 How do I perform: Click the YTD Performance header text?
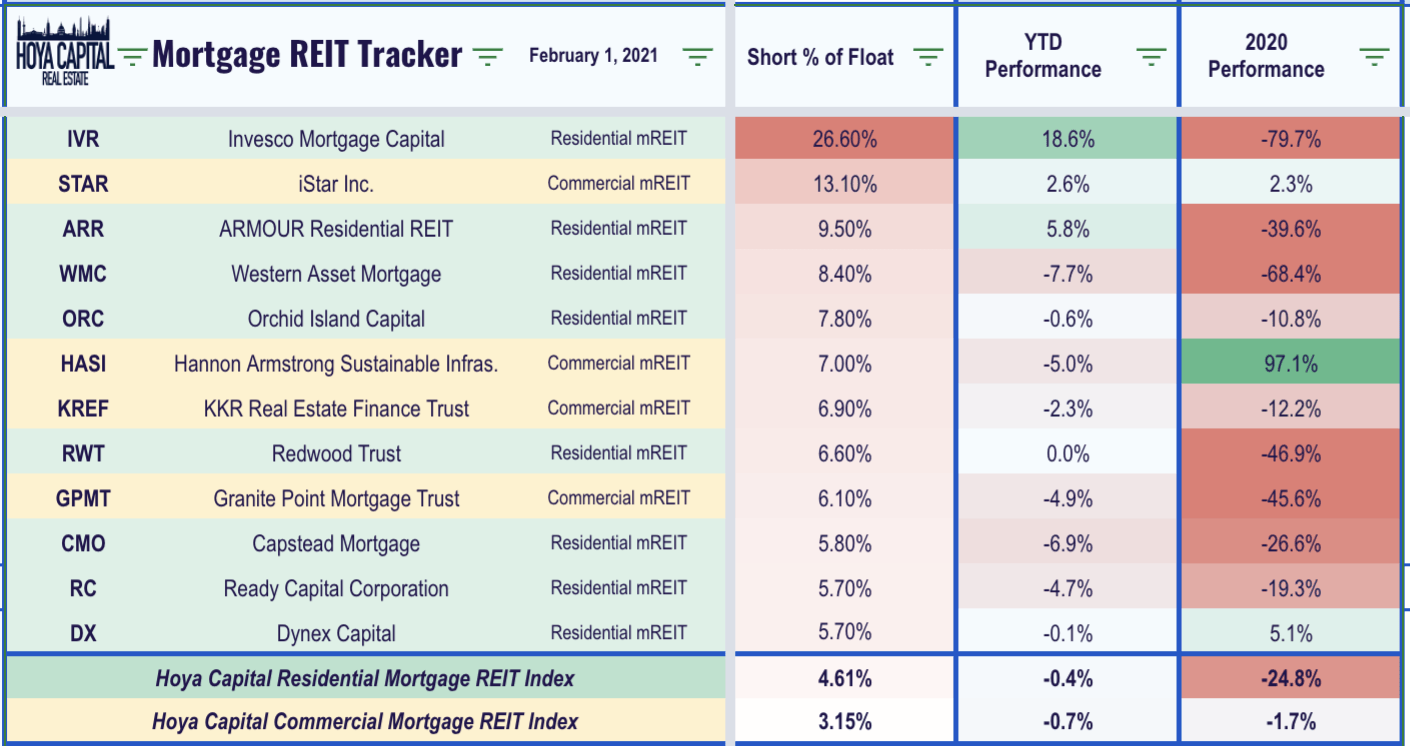(1043, 56)
